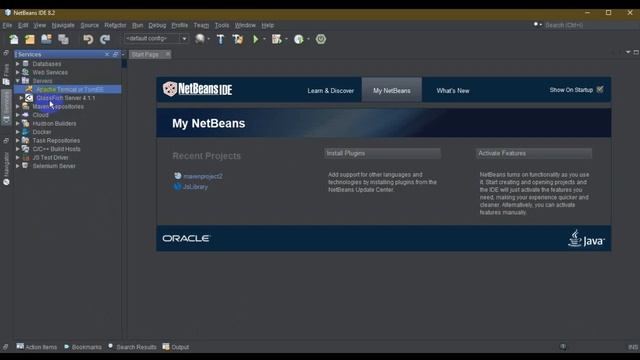This screenshot has width=640, height=360.
Task: Click the Action Items icon in status bar
Action: coord(20,347)
